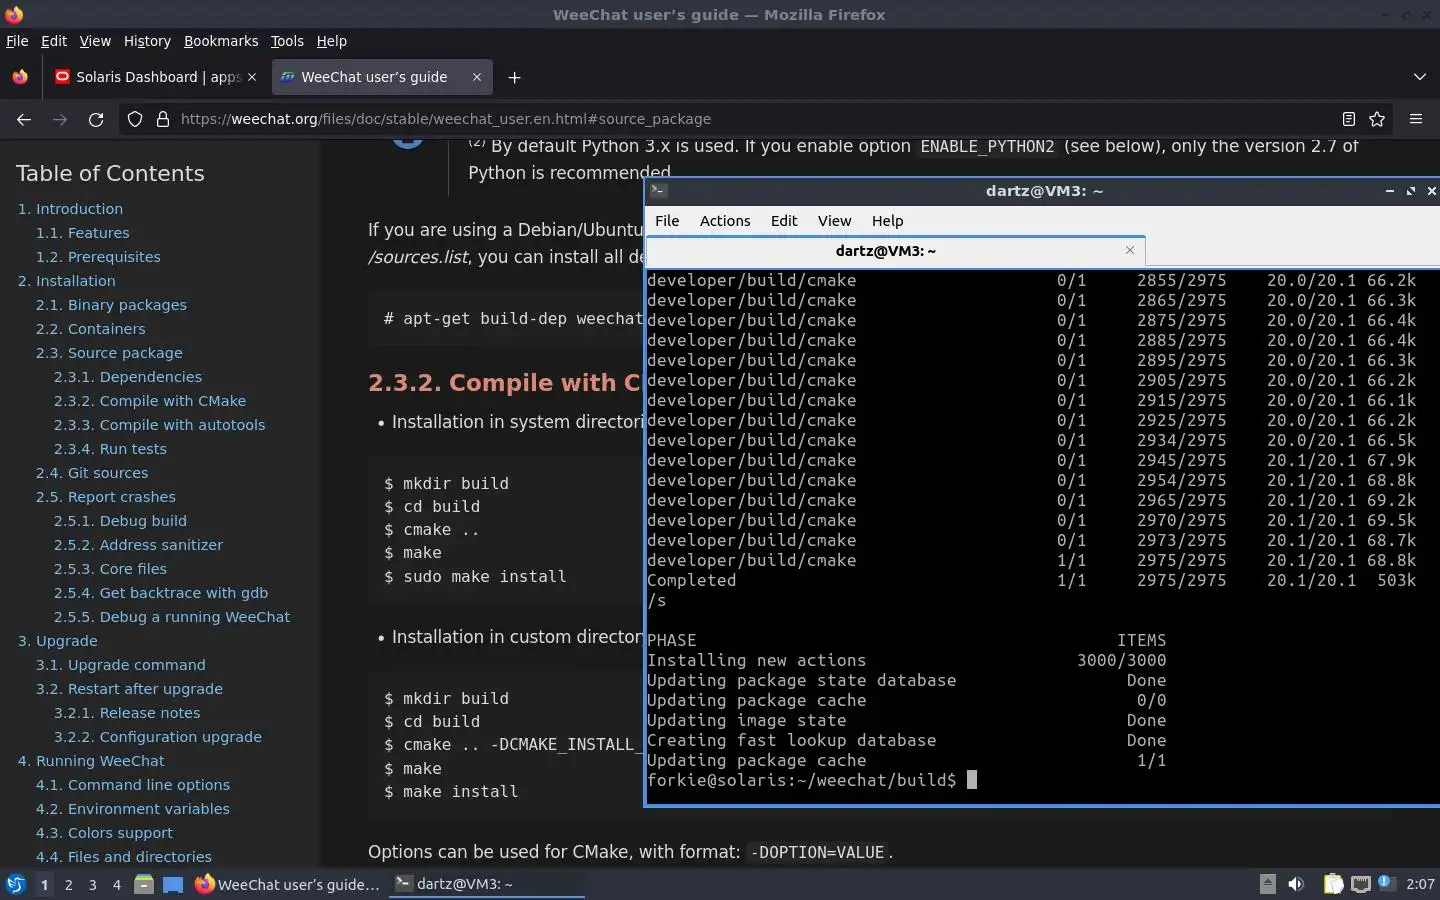Open network status tray icon
This screenshot has width=1440, height=900.
pos(1361,884)
